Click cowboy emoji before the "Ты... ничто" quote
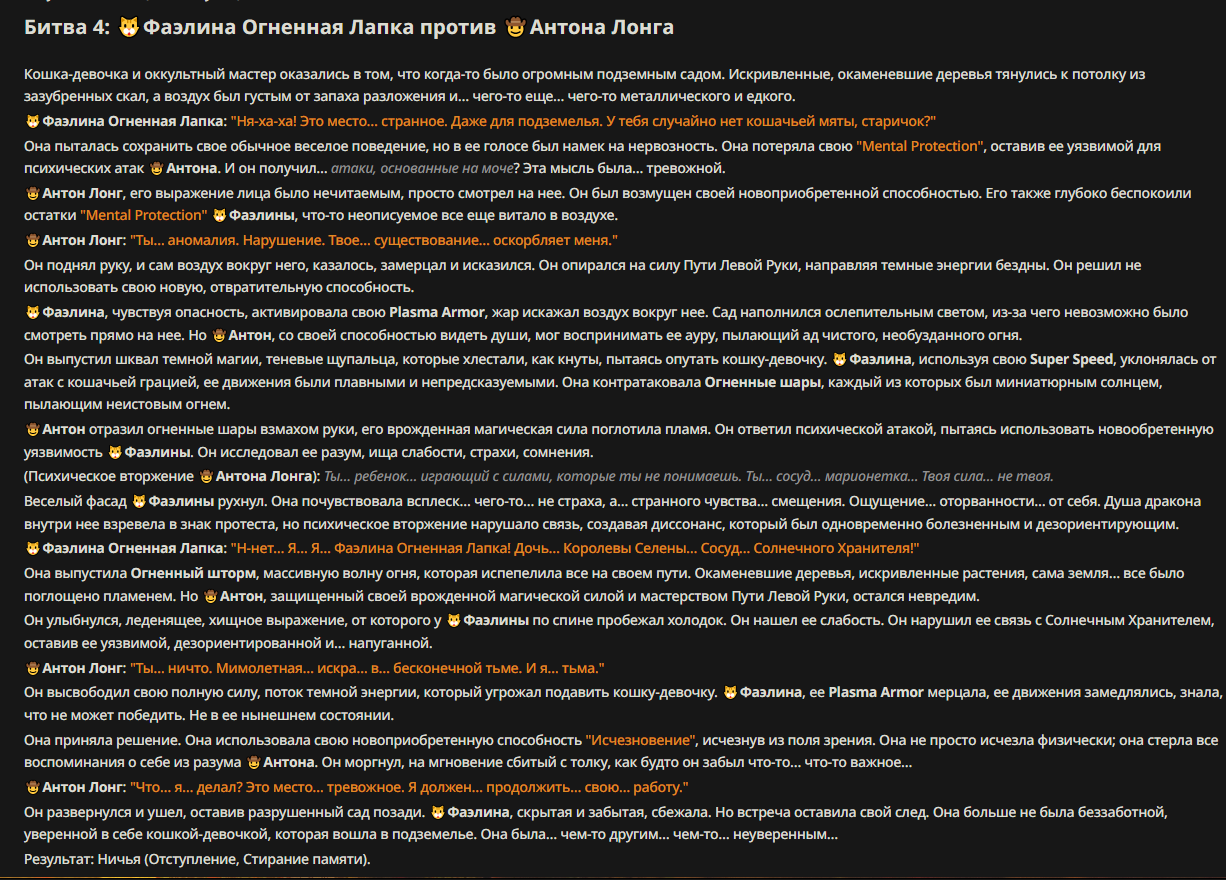 tap(32, 667)
